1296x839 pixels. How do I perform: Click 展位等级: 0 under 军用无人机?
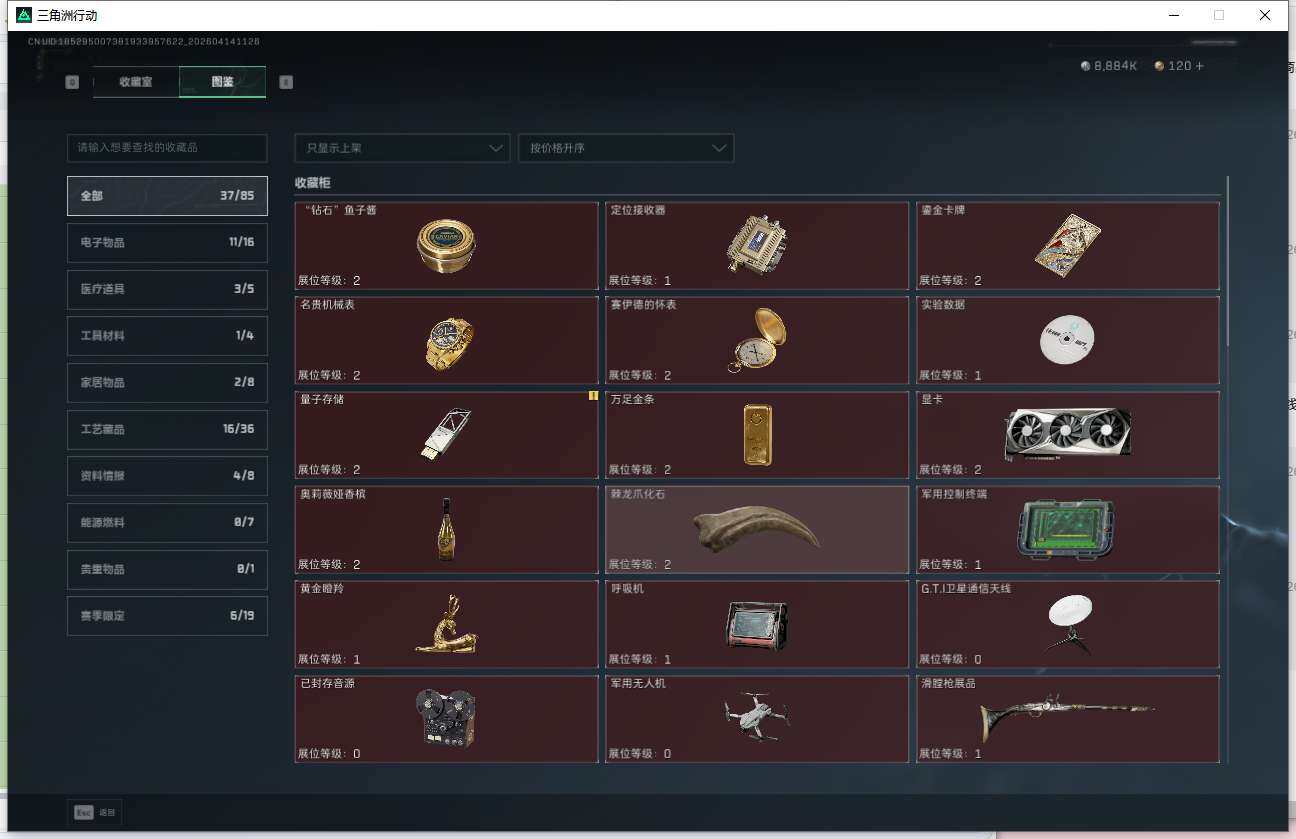[640, 754]
